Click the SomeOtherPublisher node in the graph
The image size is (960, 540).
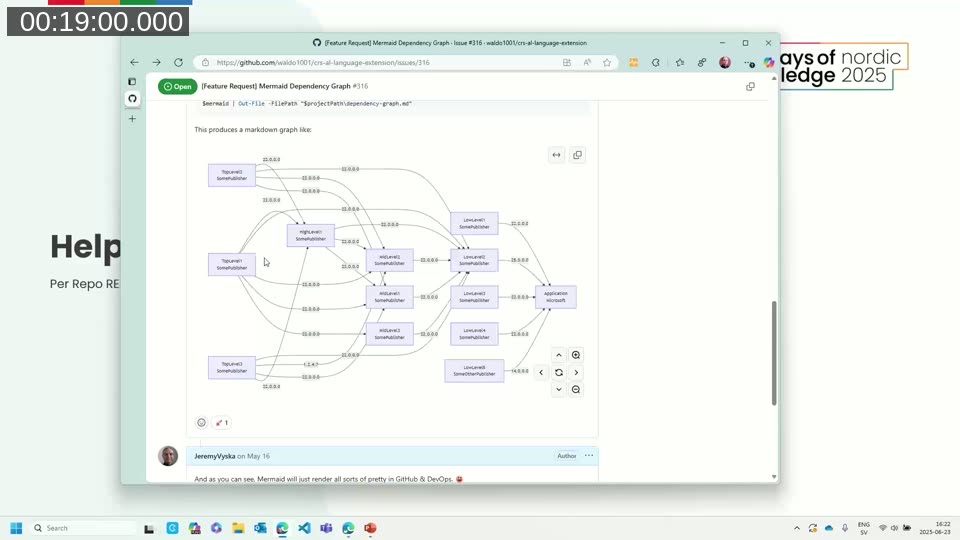[x=474, y=371]
